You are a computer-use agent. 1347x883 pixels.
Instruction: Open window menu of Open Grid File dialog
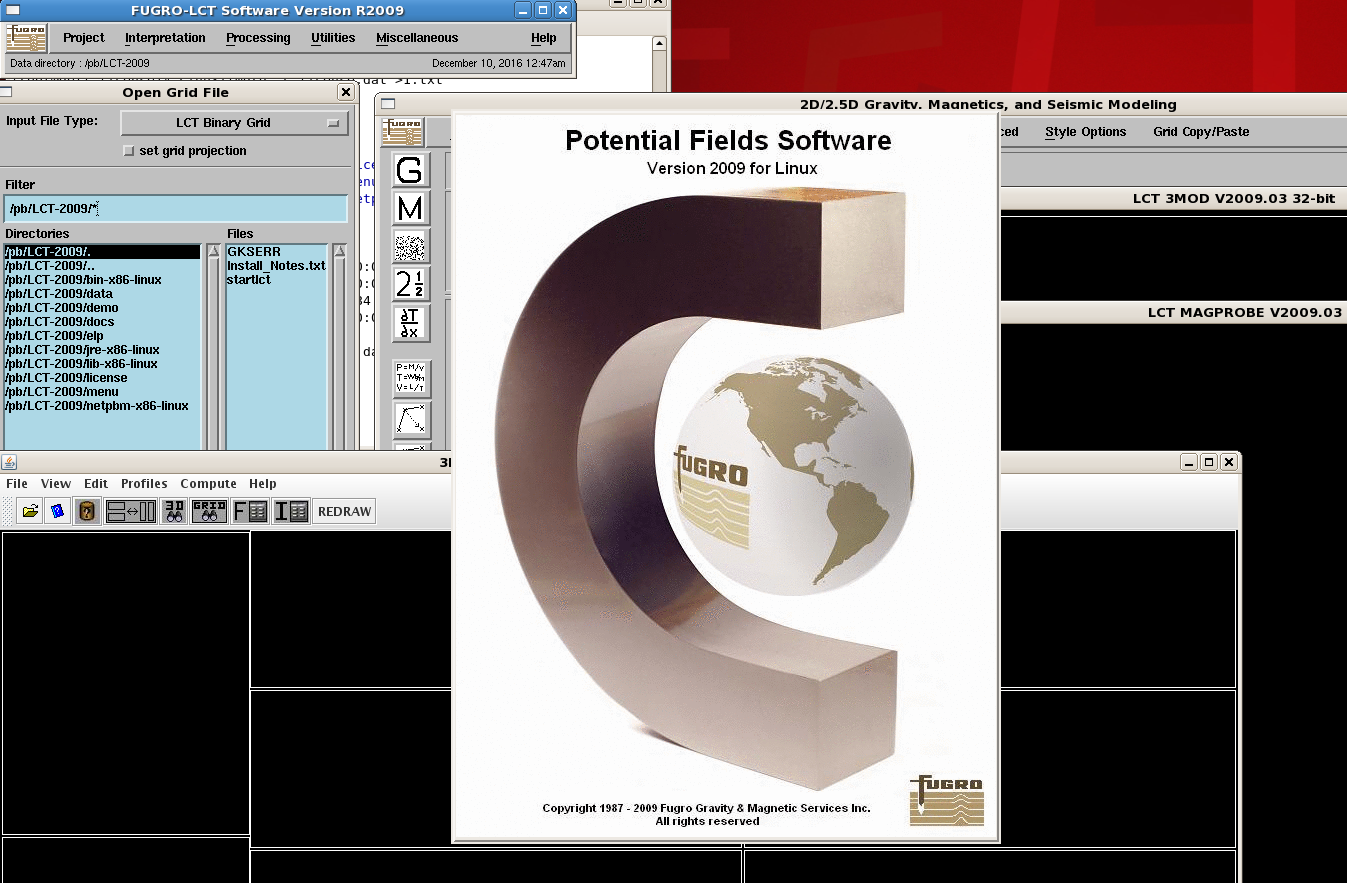pyautogui.click(x=6, y=92)
